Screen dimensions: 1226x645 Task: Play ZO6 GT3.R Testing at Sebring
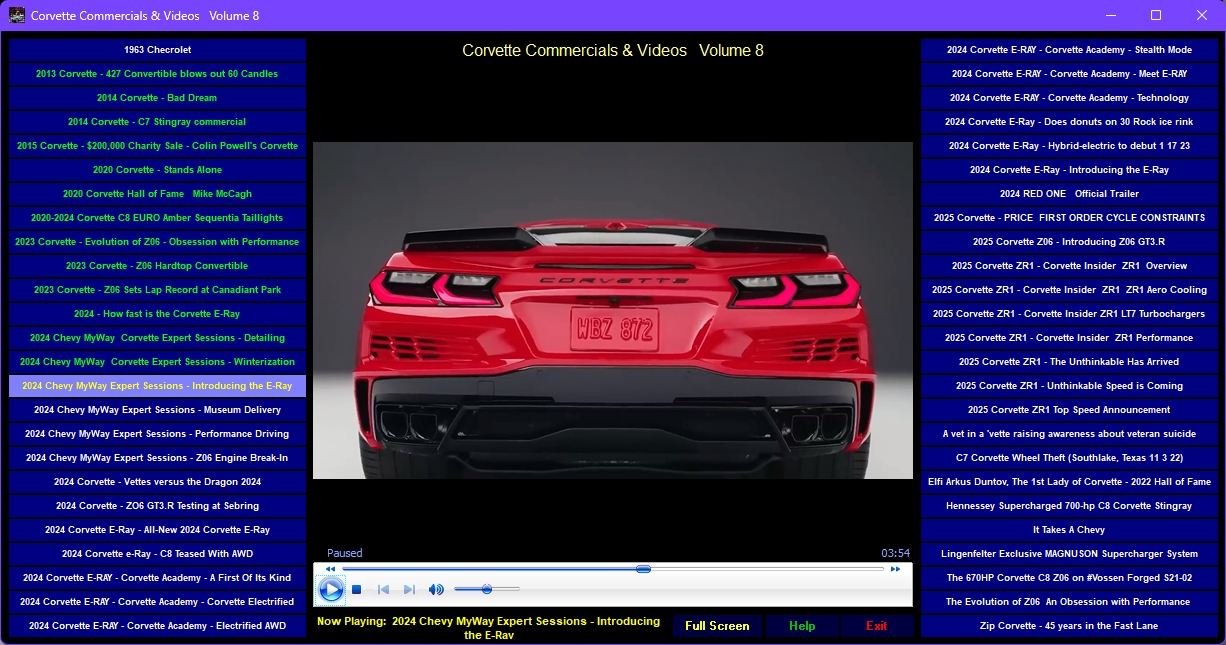(157, 505)
